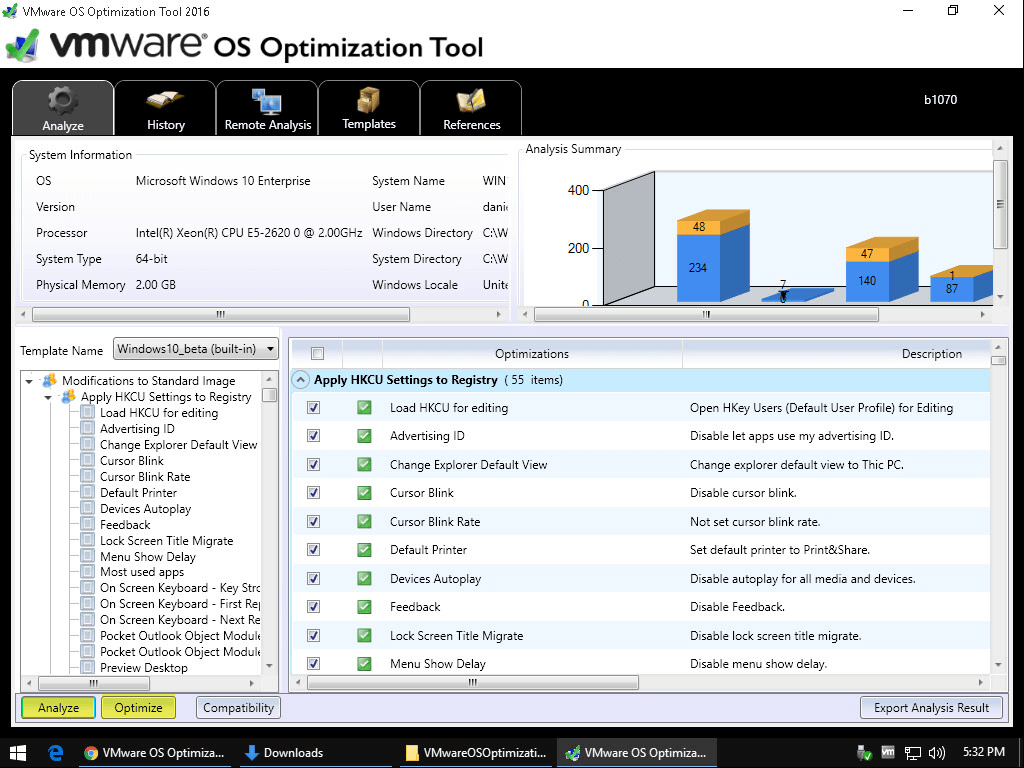
Task: Click green status icon for Menu Show Delay
Action: tap(364, 664)
